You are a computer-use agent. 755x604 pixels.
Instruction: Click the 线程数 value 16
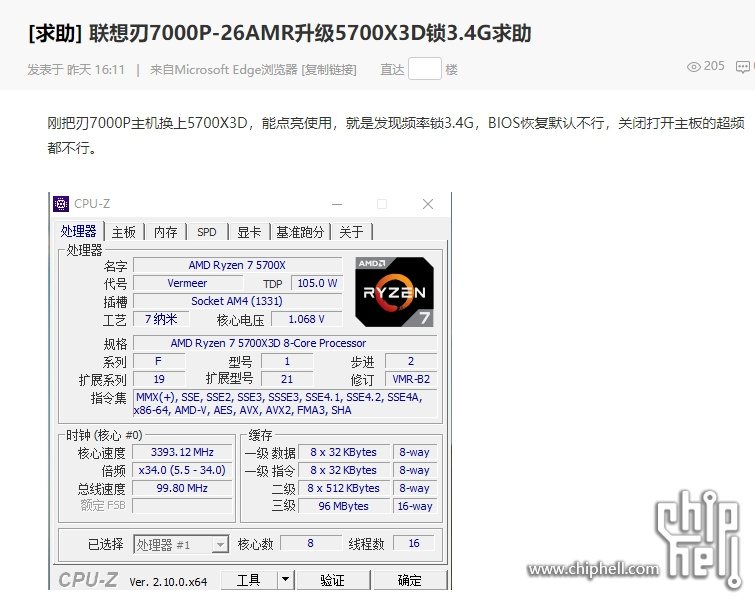pos(414,543)
